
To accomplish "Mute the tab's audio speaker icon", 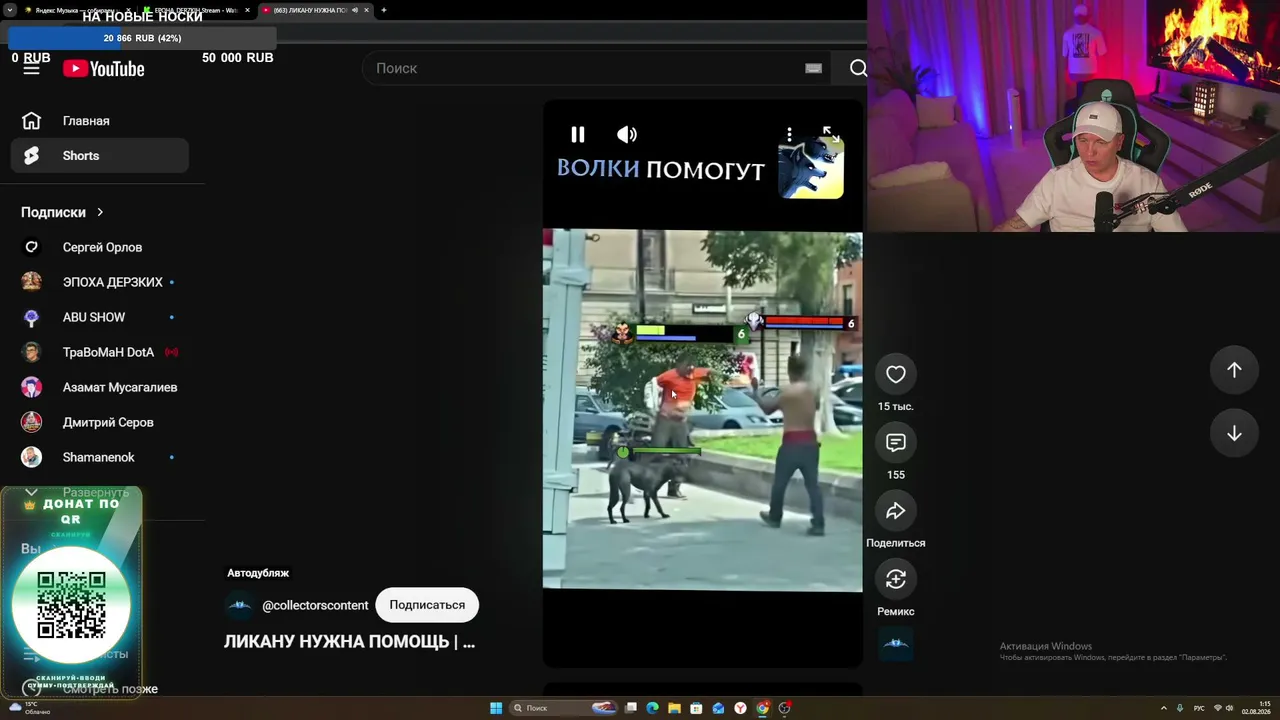I will coord(355,10).
